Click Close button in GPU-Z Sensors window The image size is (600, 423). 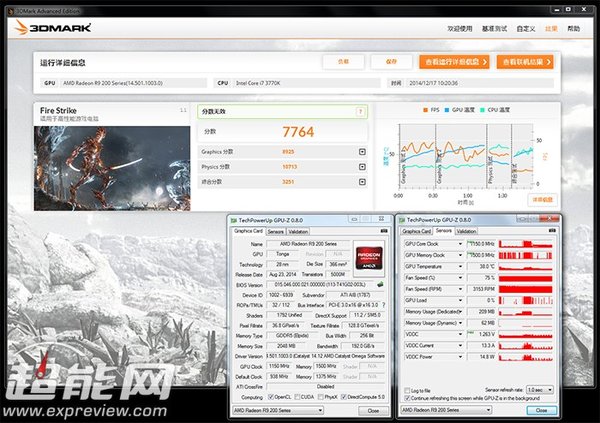pyautogui.click(x=541, y=410)
